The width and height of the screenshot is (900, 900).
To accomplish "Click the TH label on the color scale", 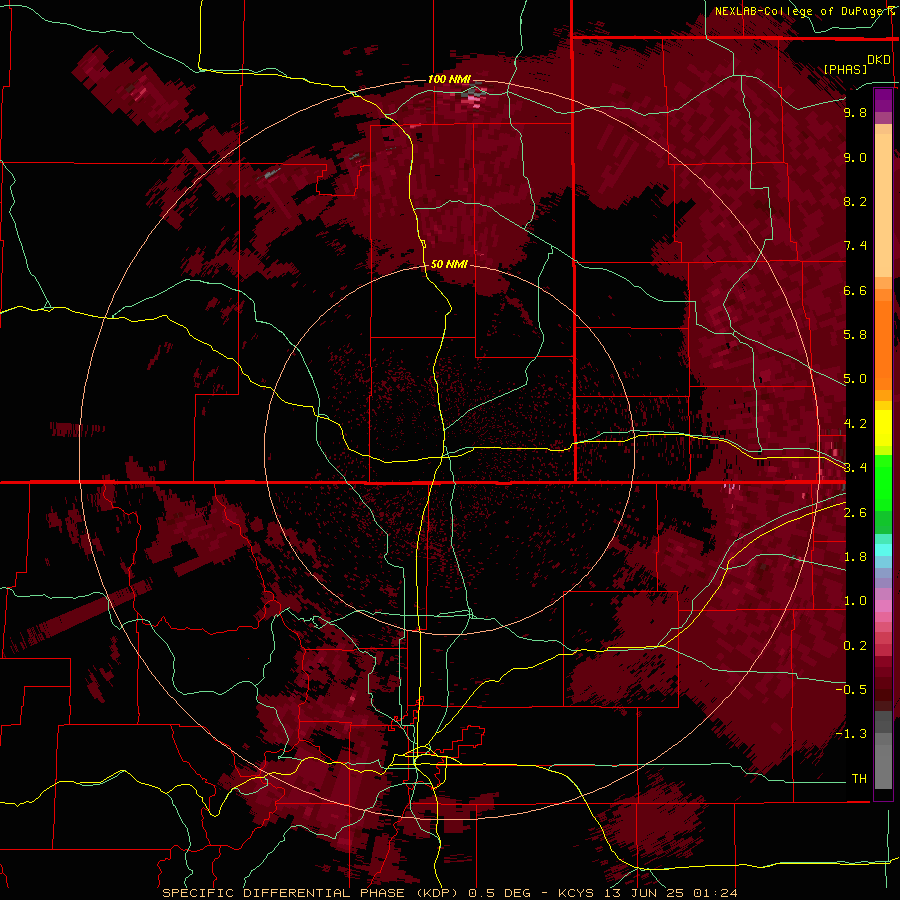I will tap(859, 779).
